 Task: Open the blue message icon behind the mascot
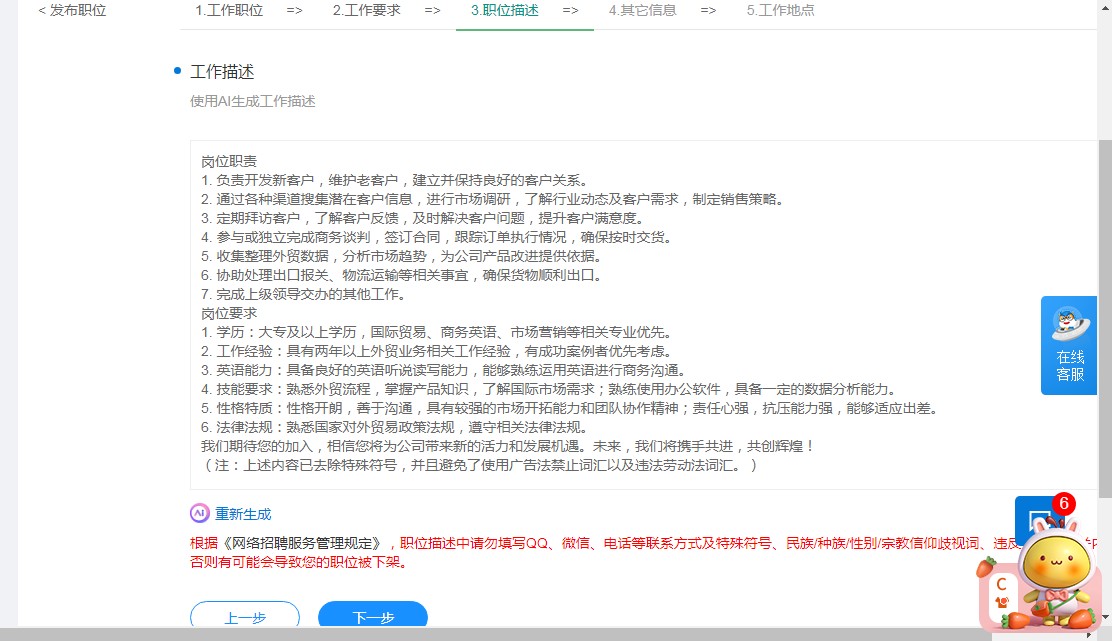1029,519
